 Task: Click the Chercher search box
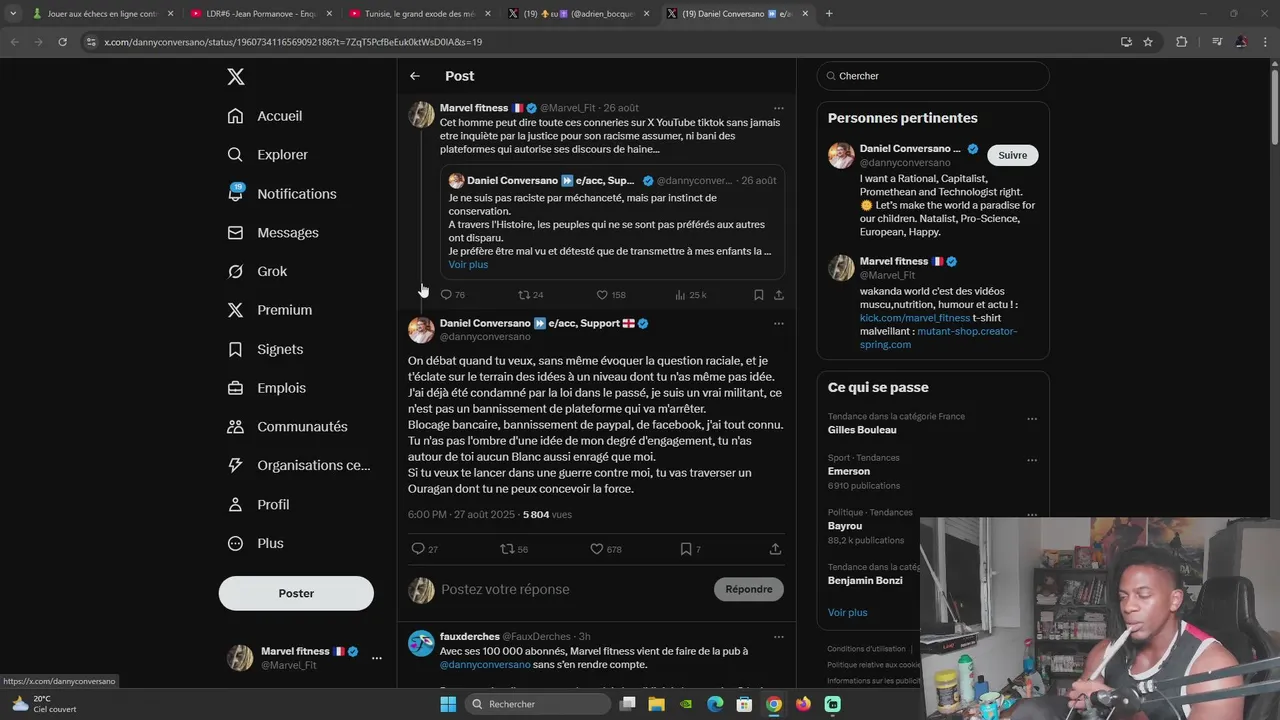point(933,76)
